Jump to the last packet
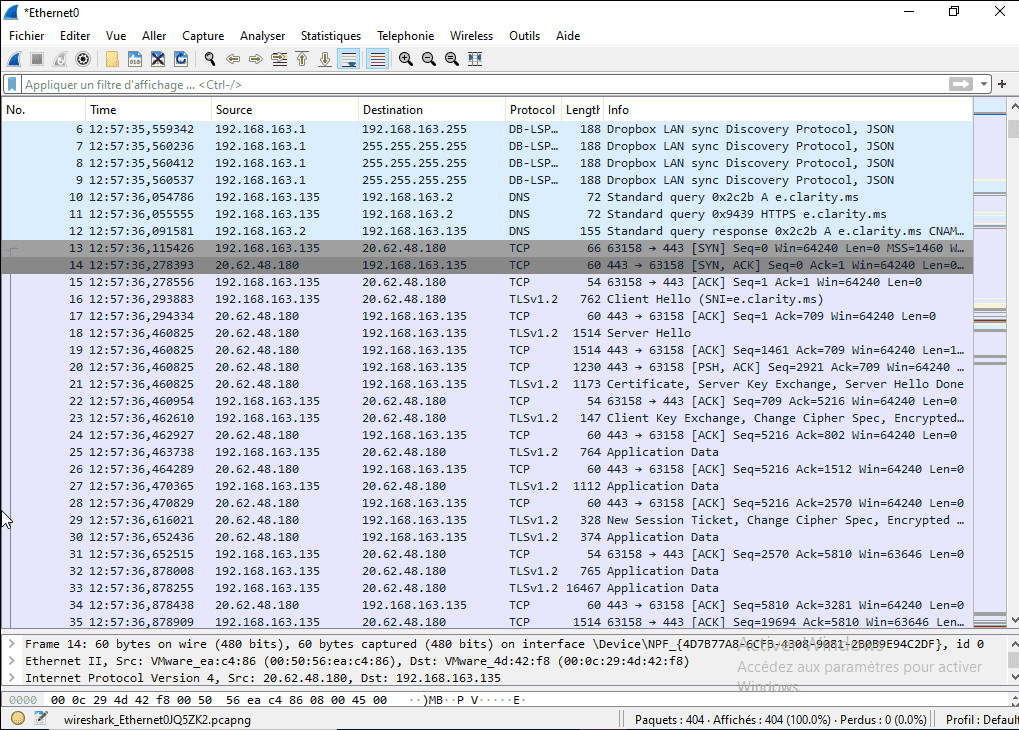This screenshot has width=1019, height=730. point(325,59)
